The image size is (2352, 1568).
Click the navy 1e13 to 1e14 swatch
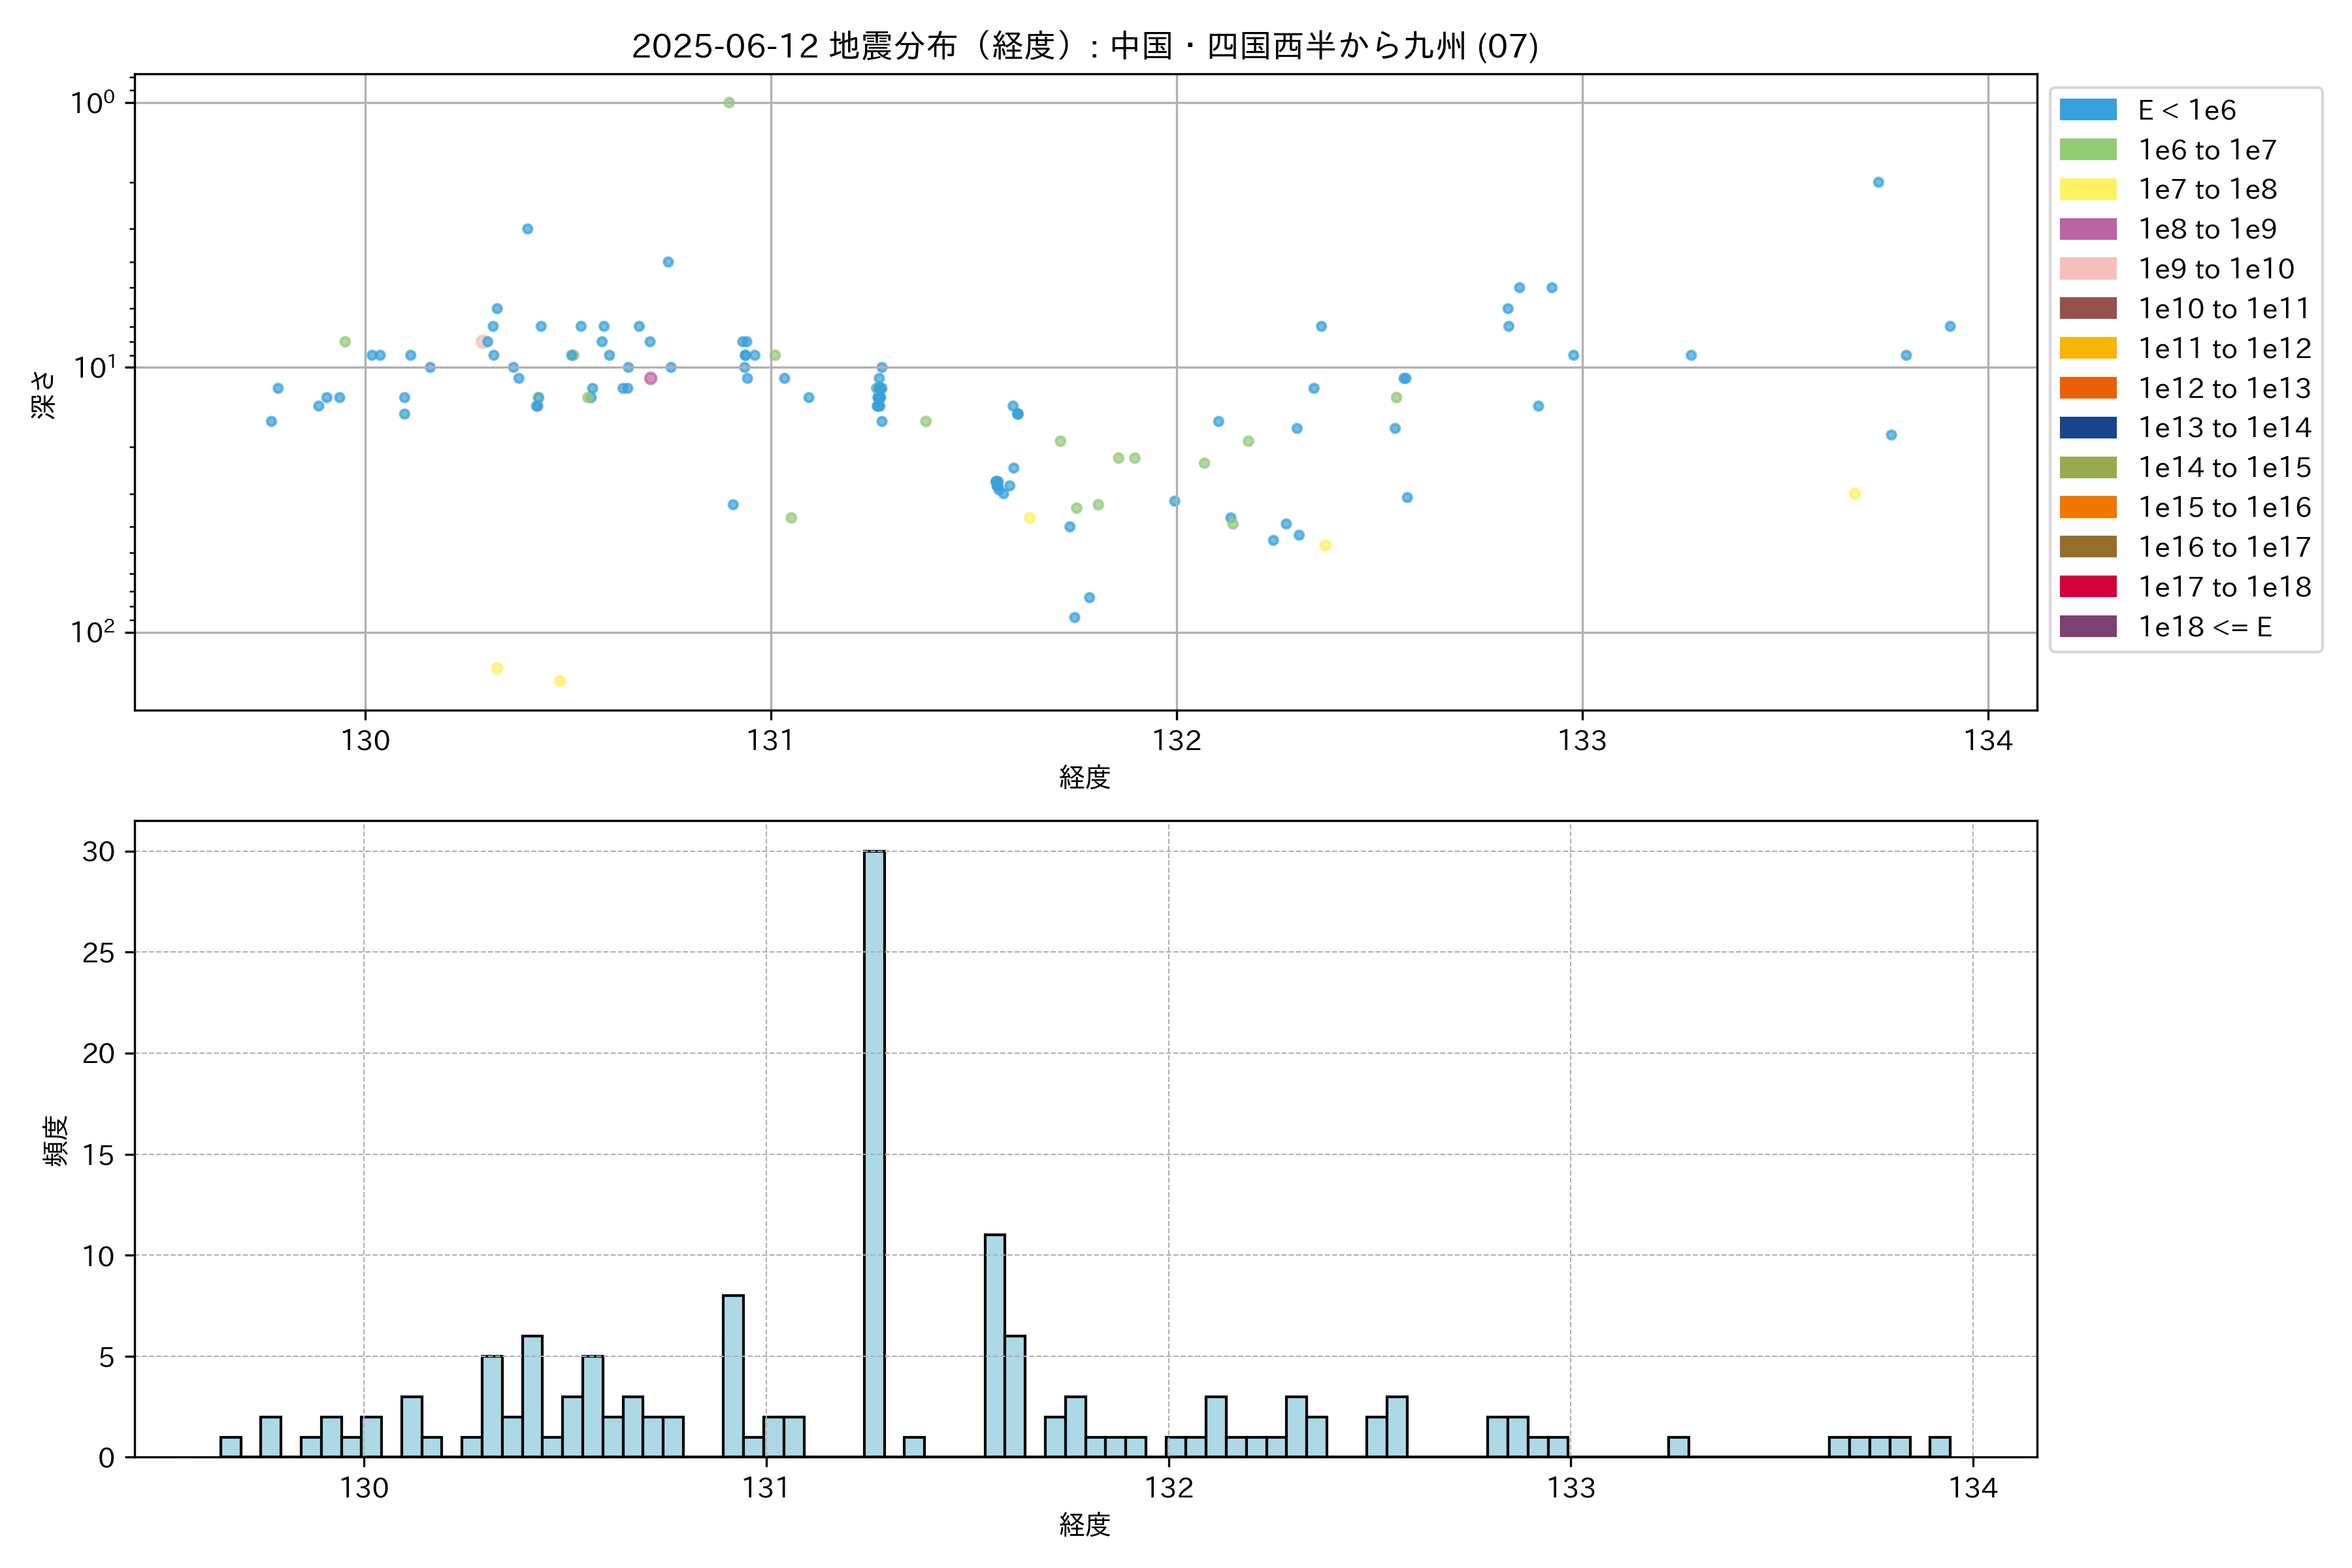coord(2087,428)
